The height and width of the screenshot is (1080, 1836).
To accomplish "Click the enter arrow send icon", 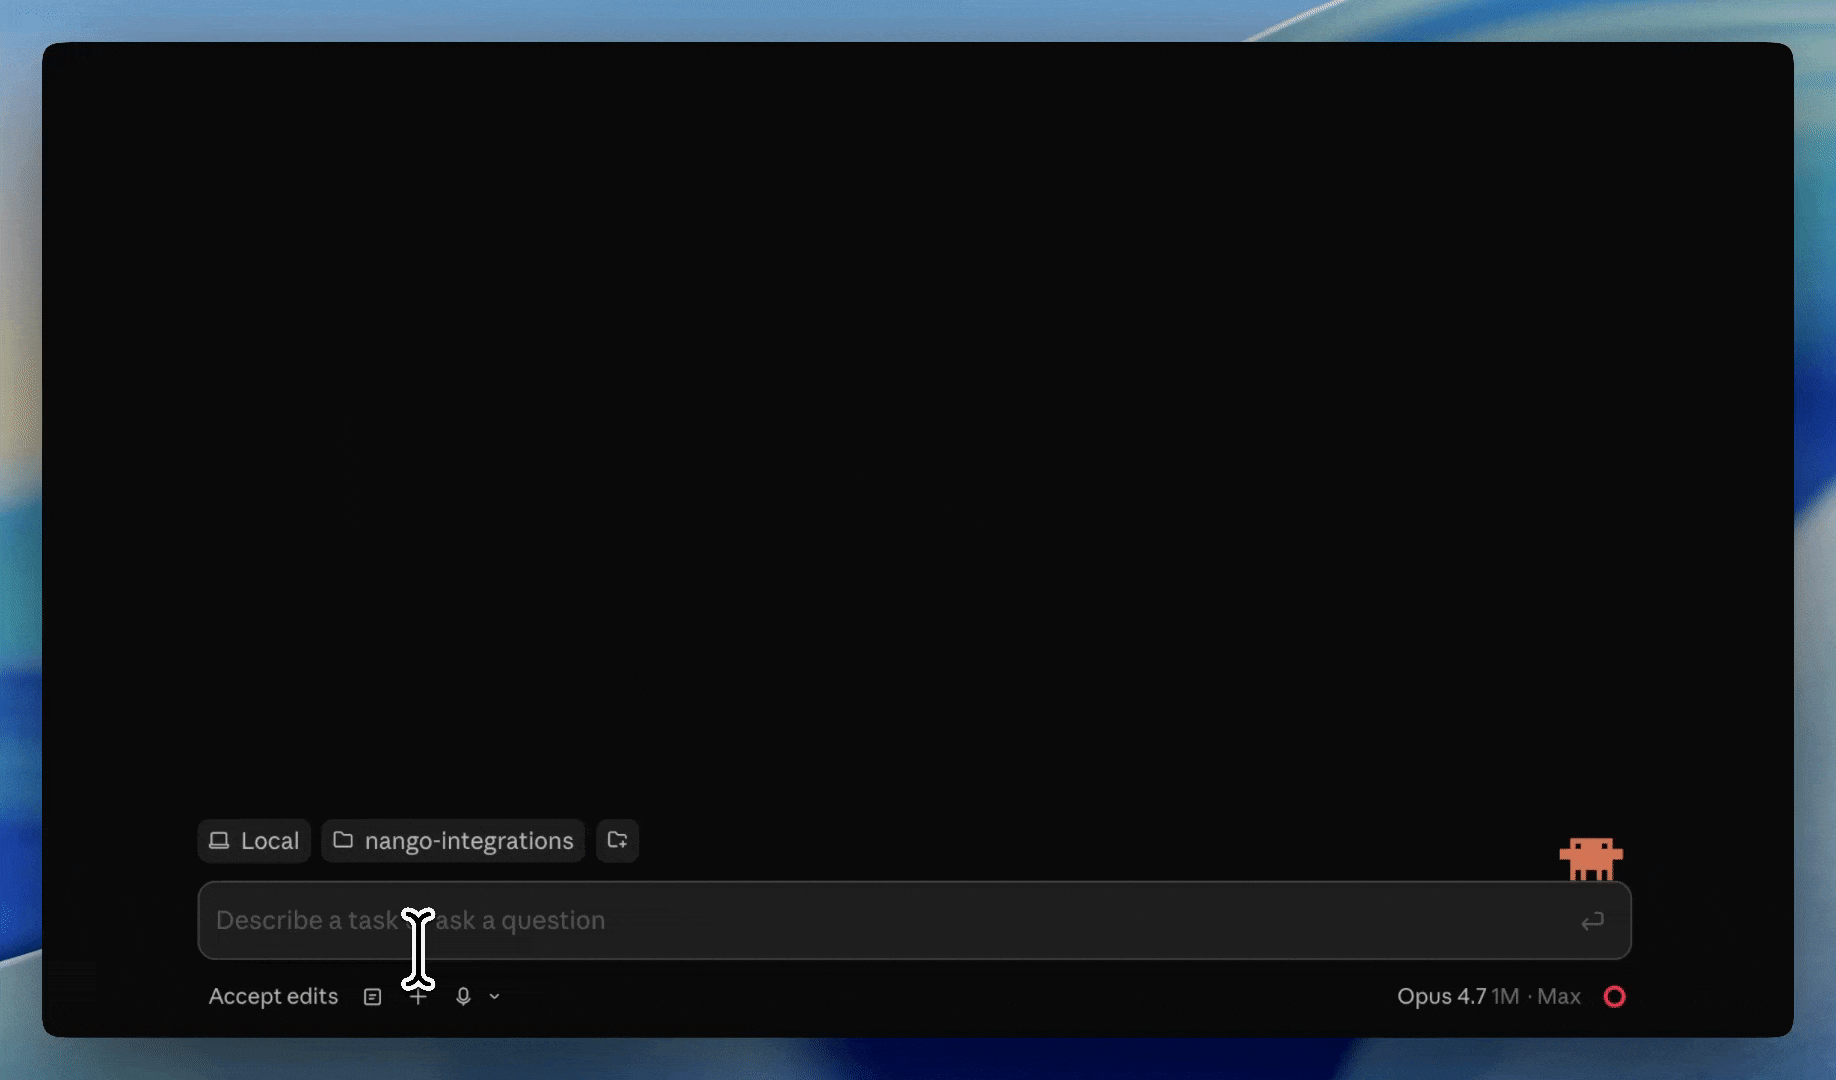I will 1593,920.
